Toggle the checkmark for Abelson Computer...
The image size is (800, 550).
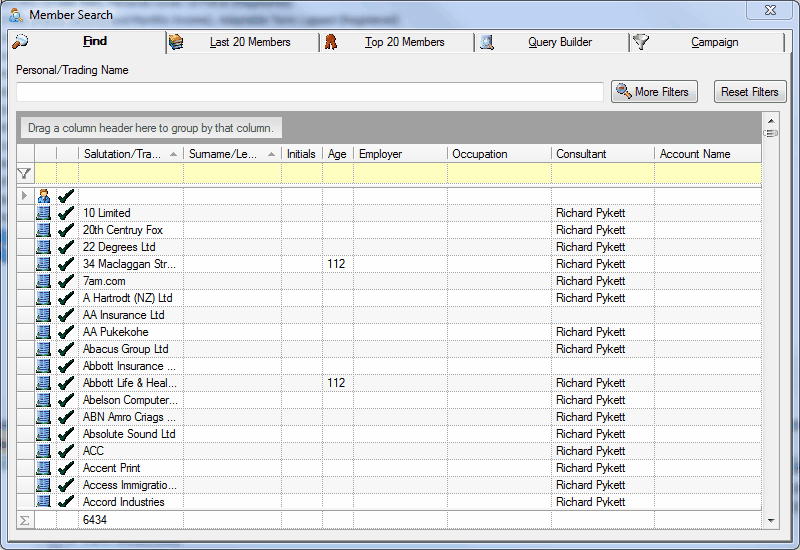click(x=66, y=400)
